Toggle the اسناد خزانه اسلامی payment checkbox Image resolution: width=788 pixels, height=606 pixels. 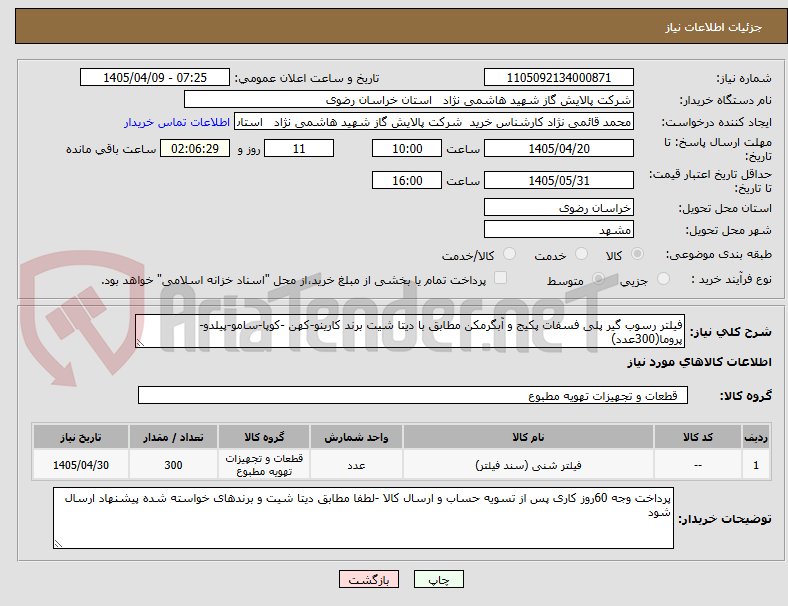click(x=501, y=278)
